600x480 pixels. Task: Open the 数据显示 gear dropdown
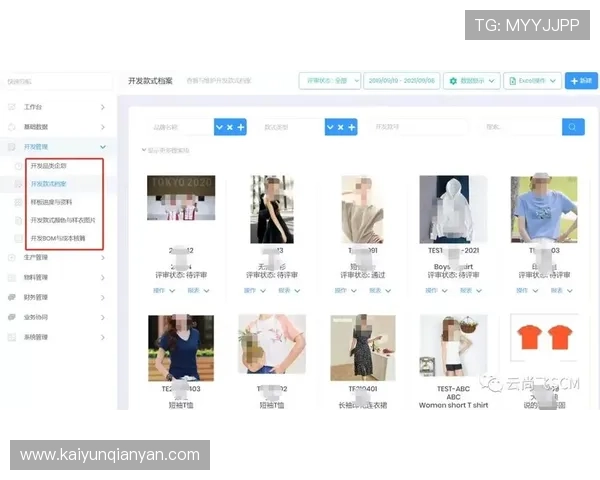(x=471, y=81)
